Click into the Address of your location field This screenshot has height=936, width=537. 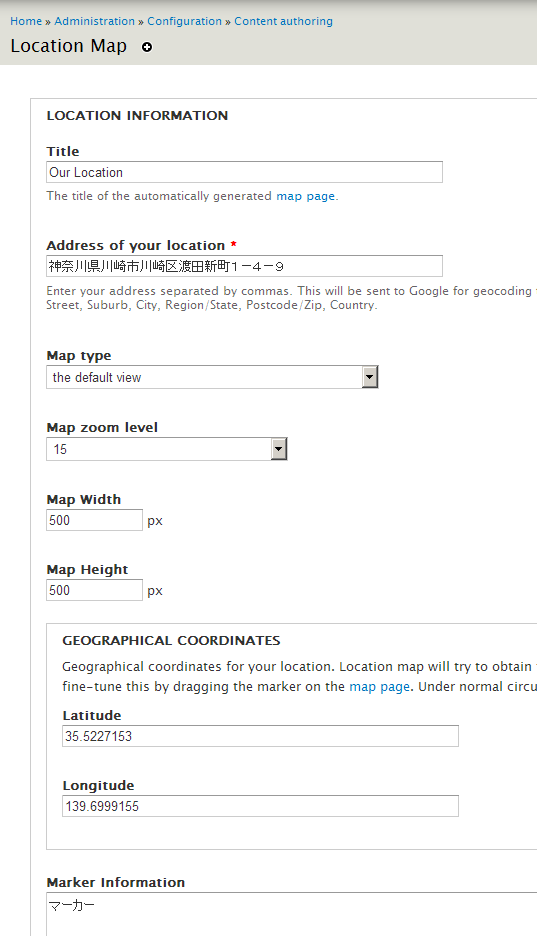tap(245, 266)
